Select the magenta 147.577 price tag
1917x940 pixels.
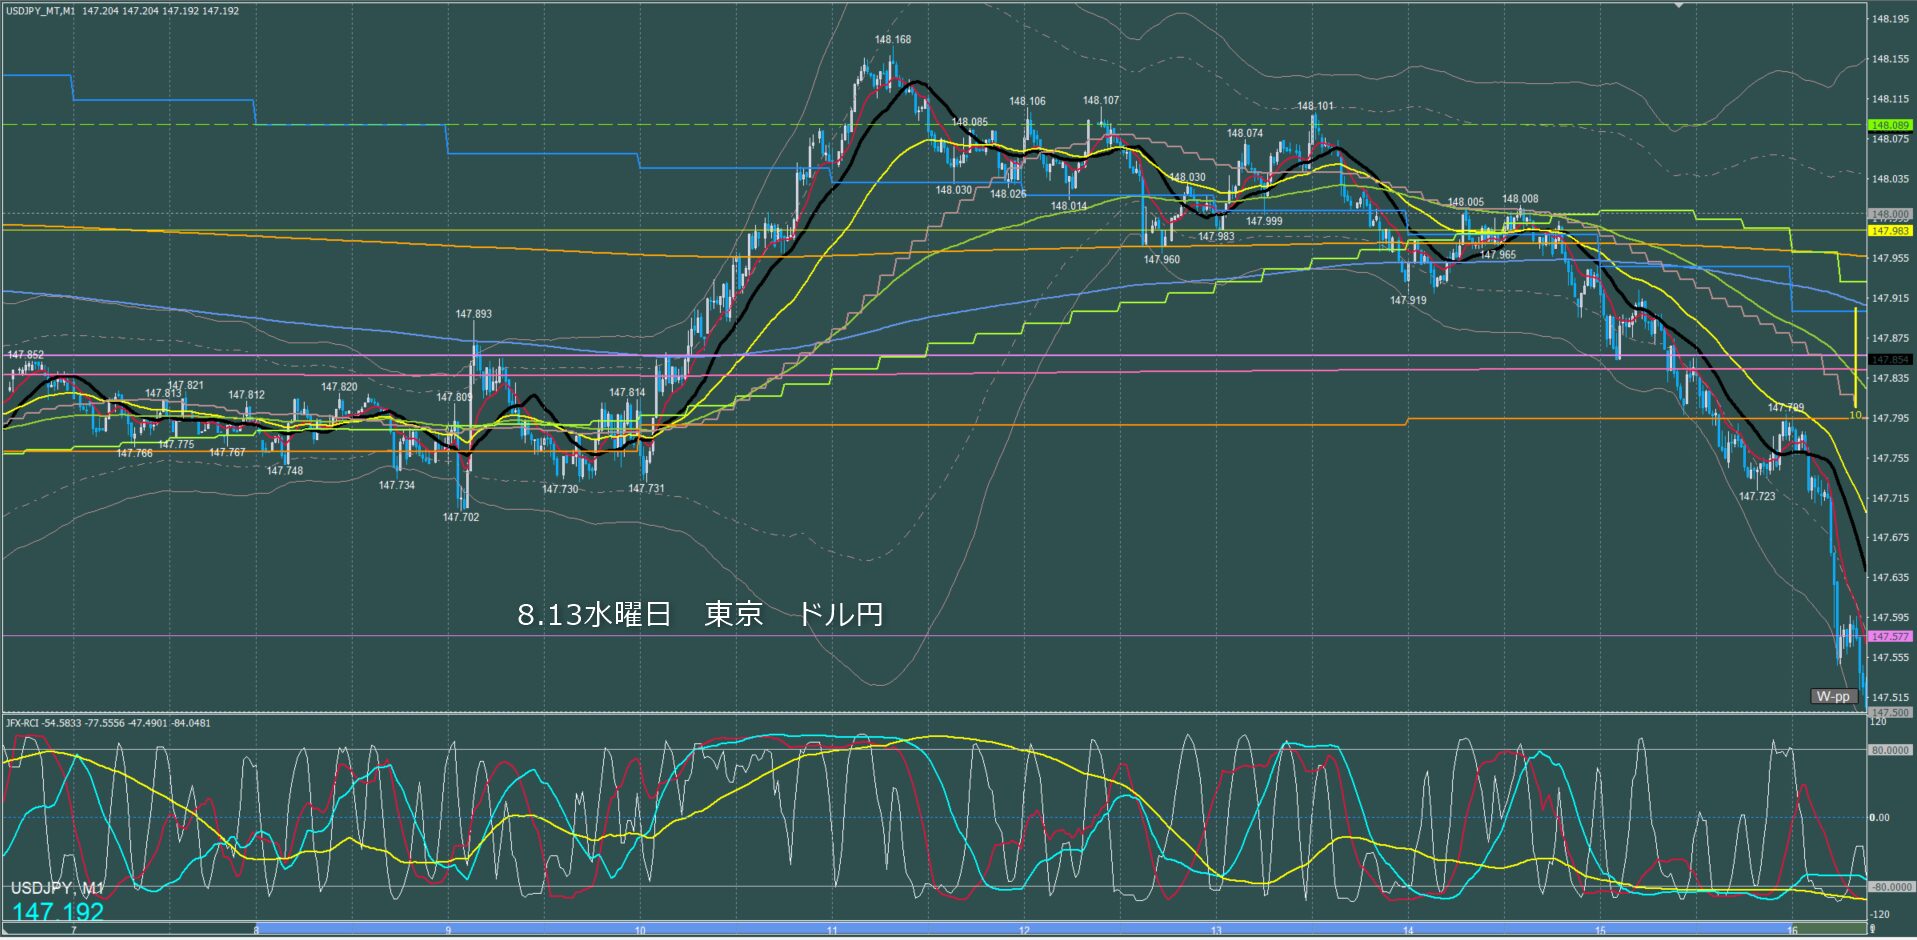1890,636
